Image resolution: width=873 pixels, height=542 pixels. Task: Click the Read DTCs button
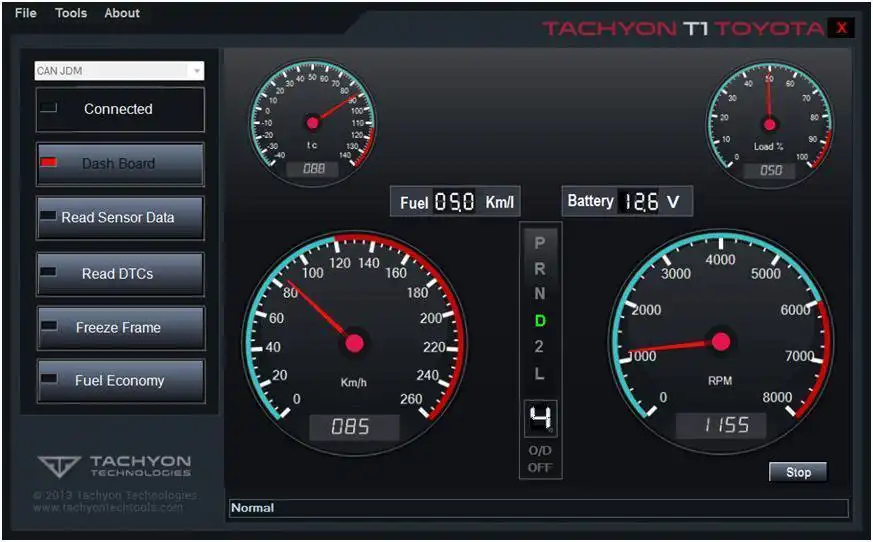pos(120,274)
